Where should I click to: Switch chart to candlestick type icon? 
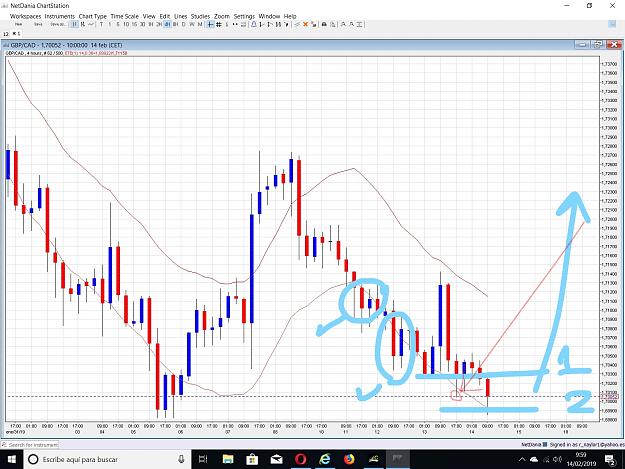83,24
